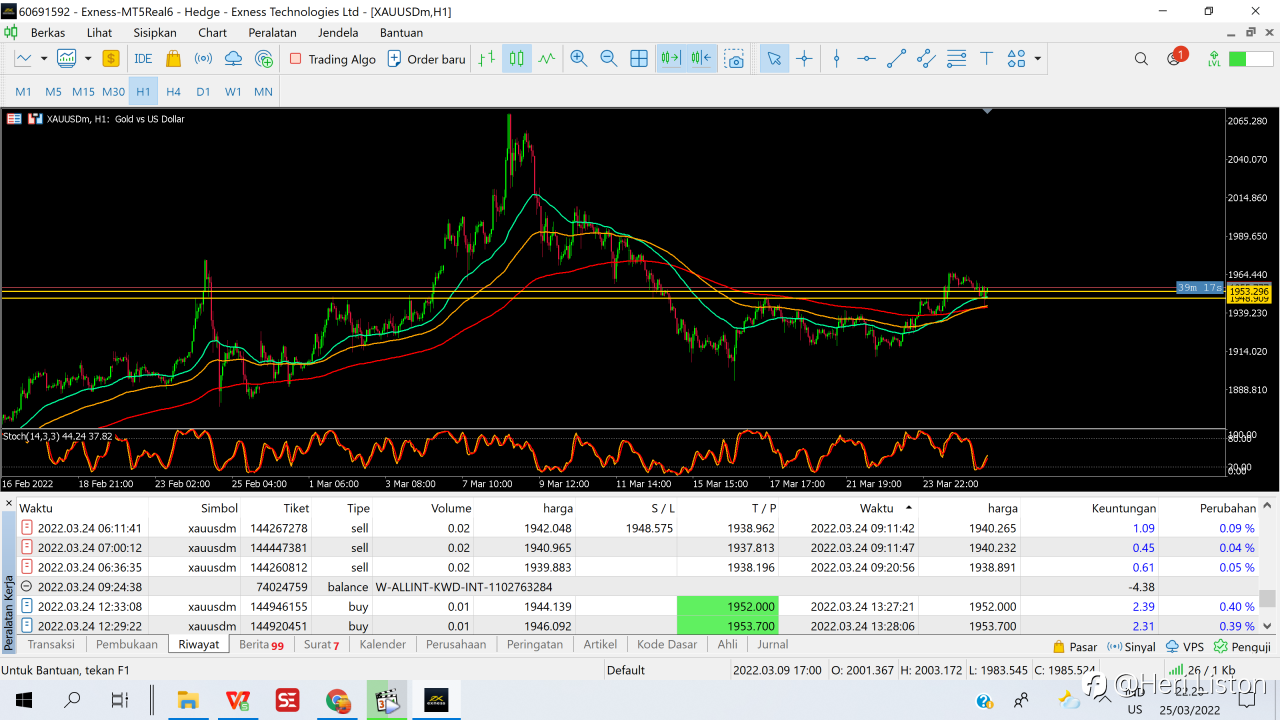Add a text label tool
This screenshot has width=1280, height=720.
[x=986, y=59]
